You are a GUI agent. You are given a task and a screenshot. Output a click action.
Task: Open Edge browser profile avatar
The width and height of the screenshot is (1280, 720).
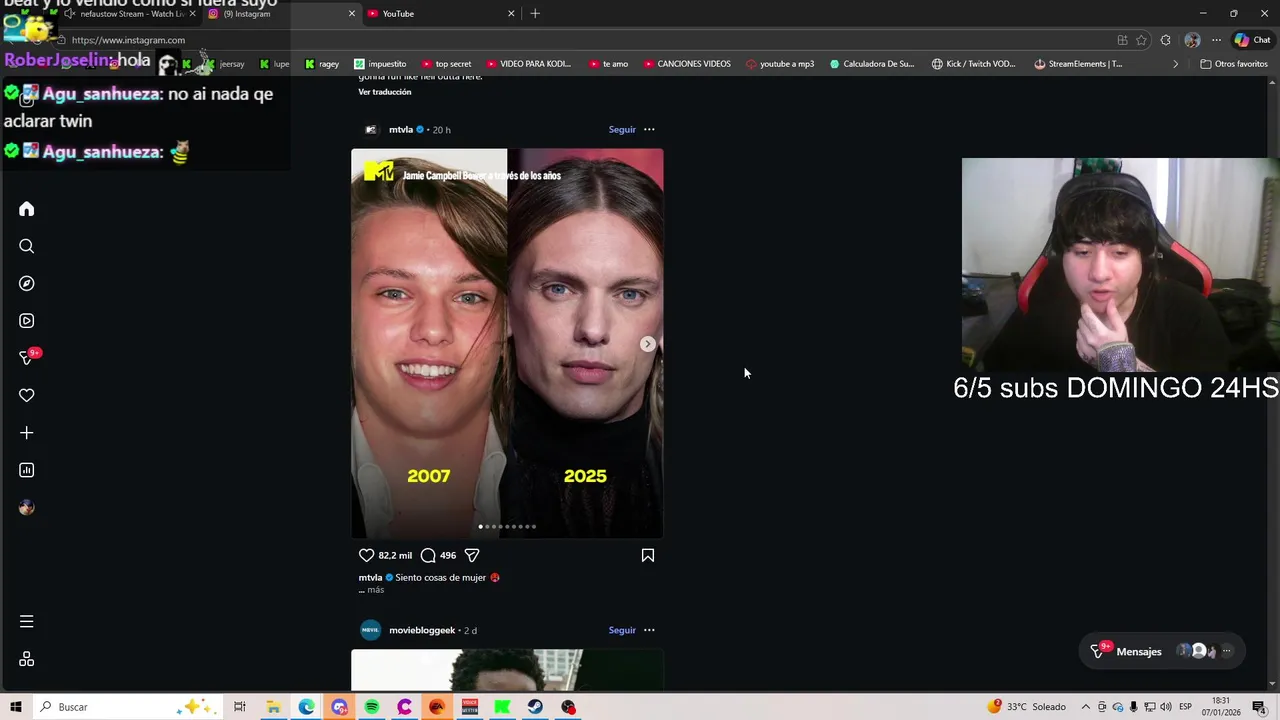coord(1192,40)
